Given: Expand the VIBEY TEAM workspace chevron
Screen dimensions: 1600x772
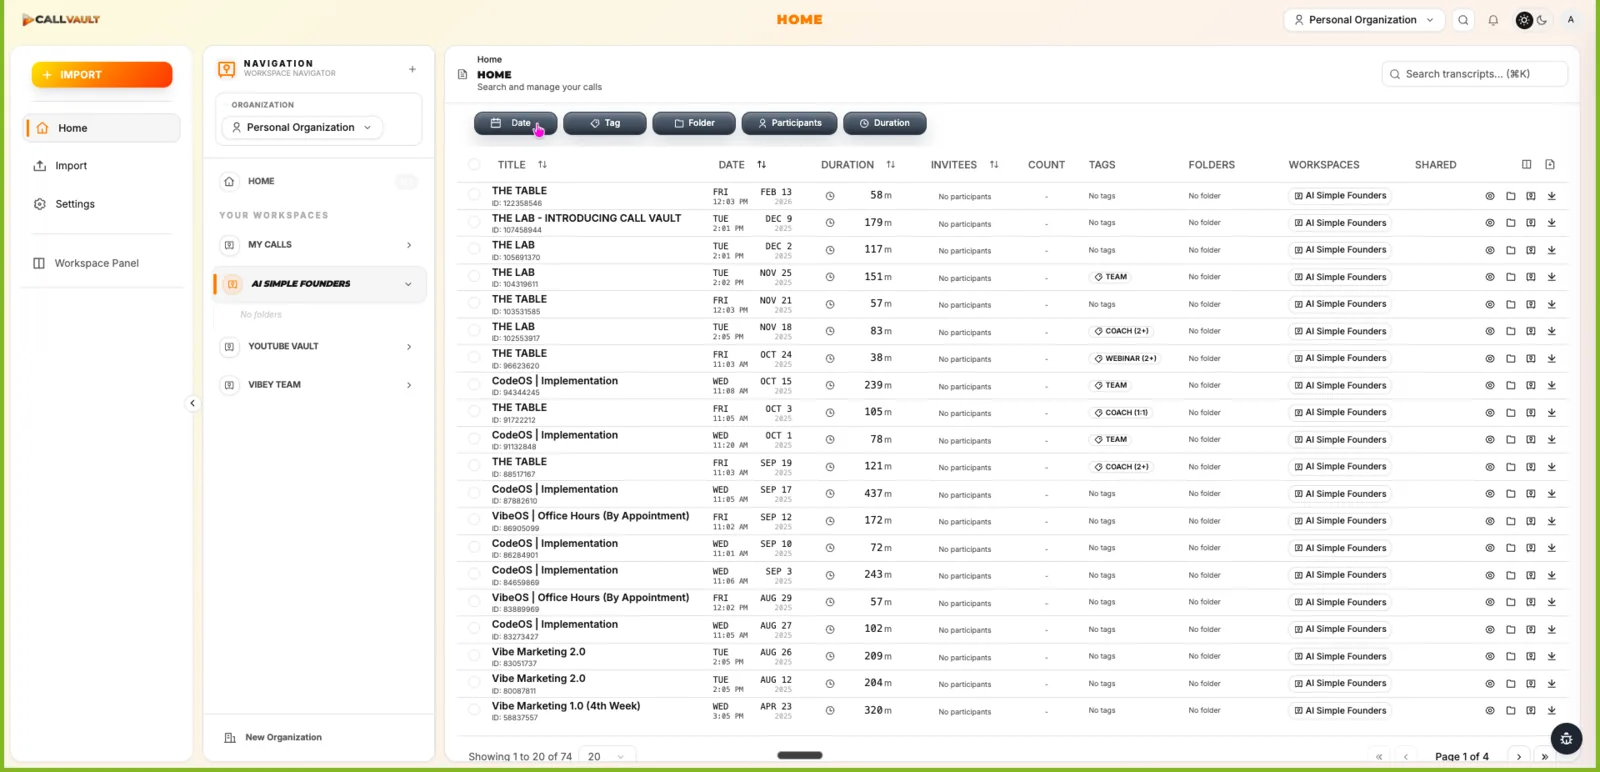Looking at the screenshot, I should pos(409,385).
